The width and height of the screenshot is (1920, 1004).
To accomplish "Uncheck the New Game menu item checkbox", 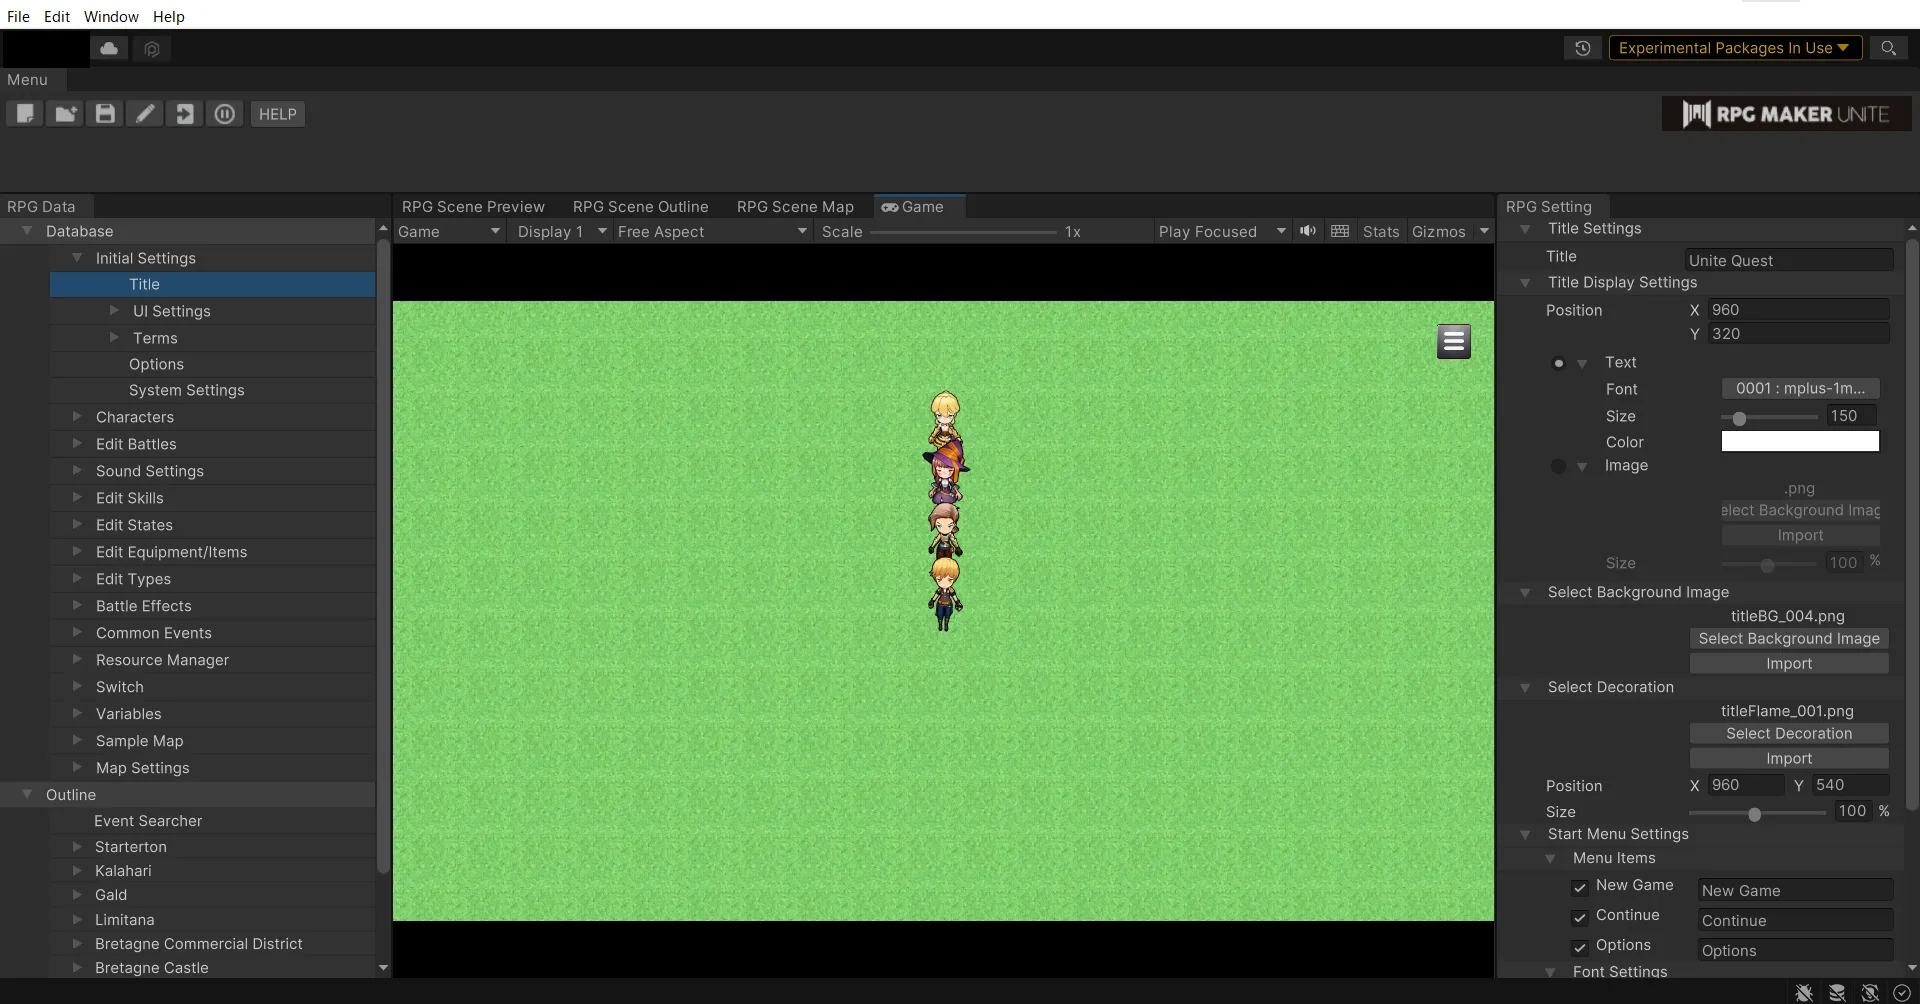I will coord(1580,887).
